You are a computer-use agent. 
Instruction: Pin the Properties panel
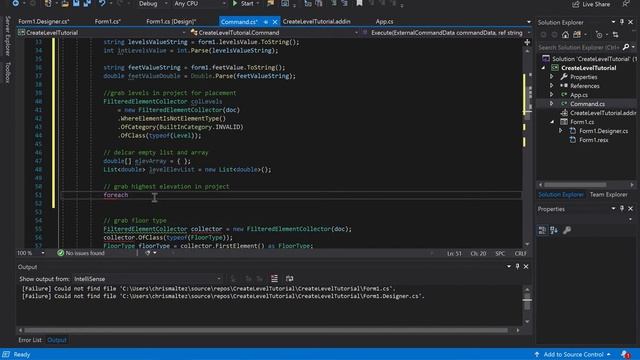pos(622,209)
